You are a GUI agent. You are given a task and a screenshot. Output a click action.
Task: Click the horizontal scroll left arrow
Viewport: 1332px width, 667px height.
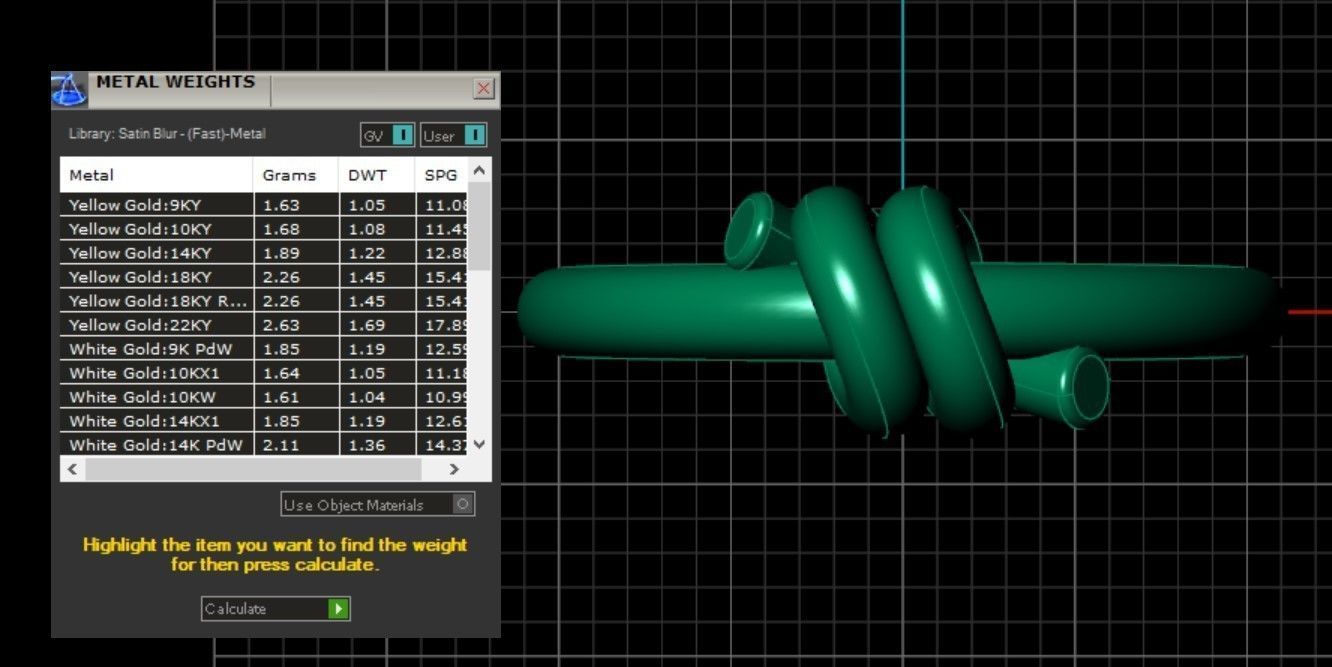tap(72, 468)
